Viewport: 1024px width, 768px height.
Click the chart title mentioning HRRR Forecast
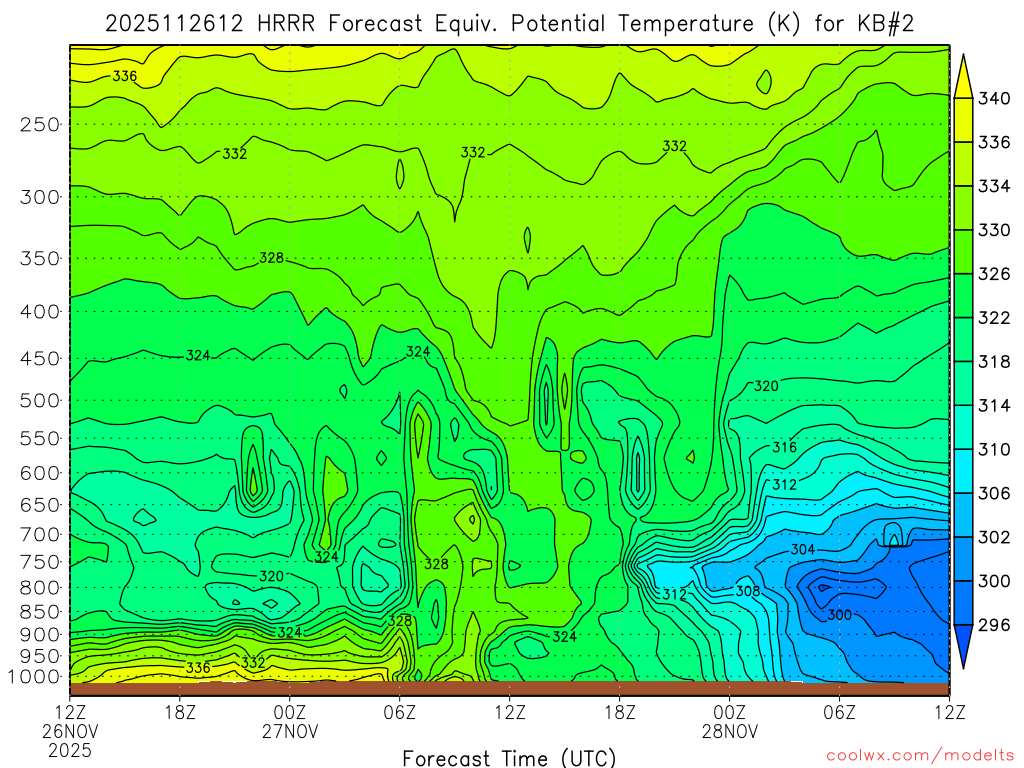click(509, 24)
